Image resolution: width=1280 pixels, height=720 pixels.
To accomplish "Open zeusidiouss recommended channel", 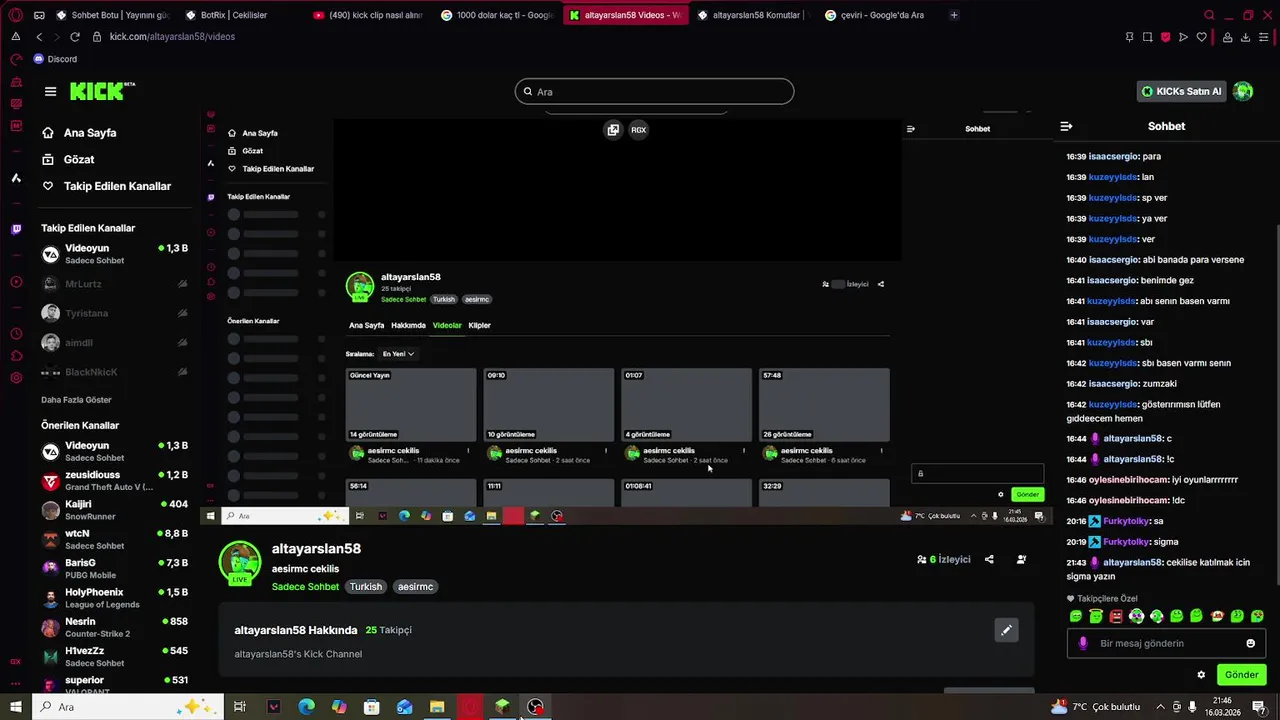I will pos(114,480).
